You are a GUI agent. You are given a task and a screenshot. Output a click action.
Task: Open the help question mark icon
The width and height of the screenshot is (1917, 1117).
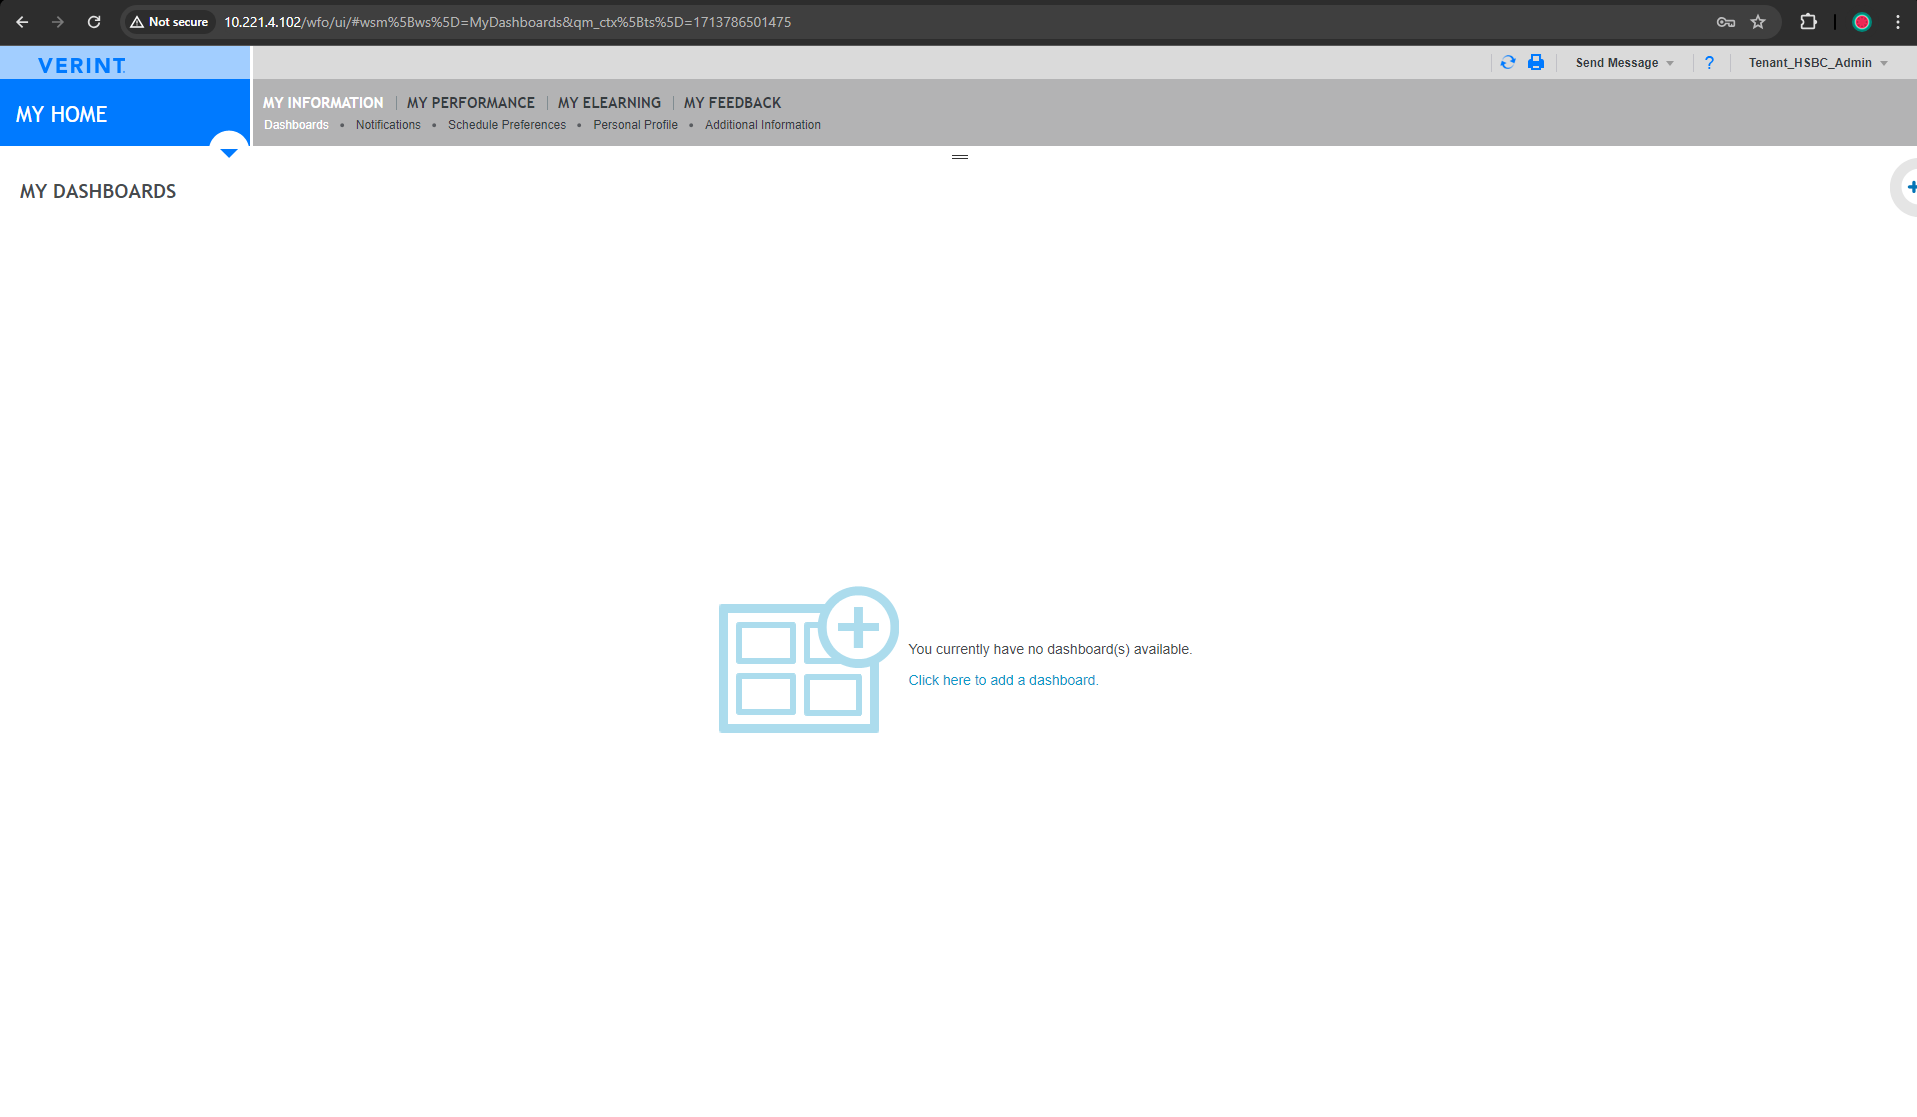pos(1709,63)
